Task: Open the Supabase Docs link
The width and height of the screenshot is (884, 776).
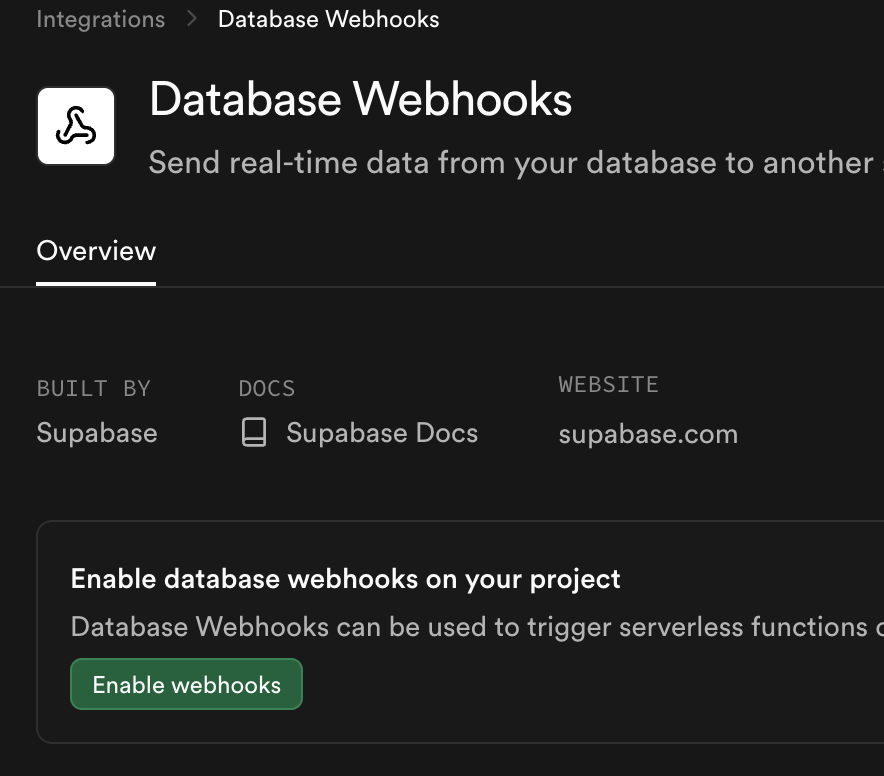Action: [381, 433]
